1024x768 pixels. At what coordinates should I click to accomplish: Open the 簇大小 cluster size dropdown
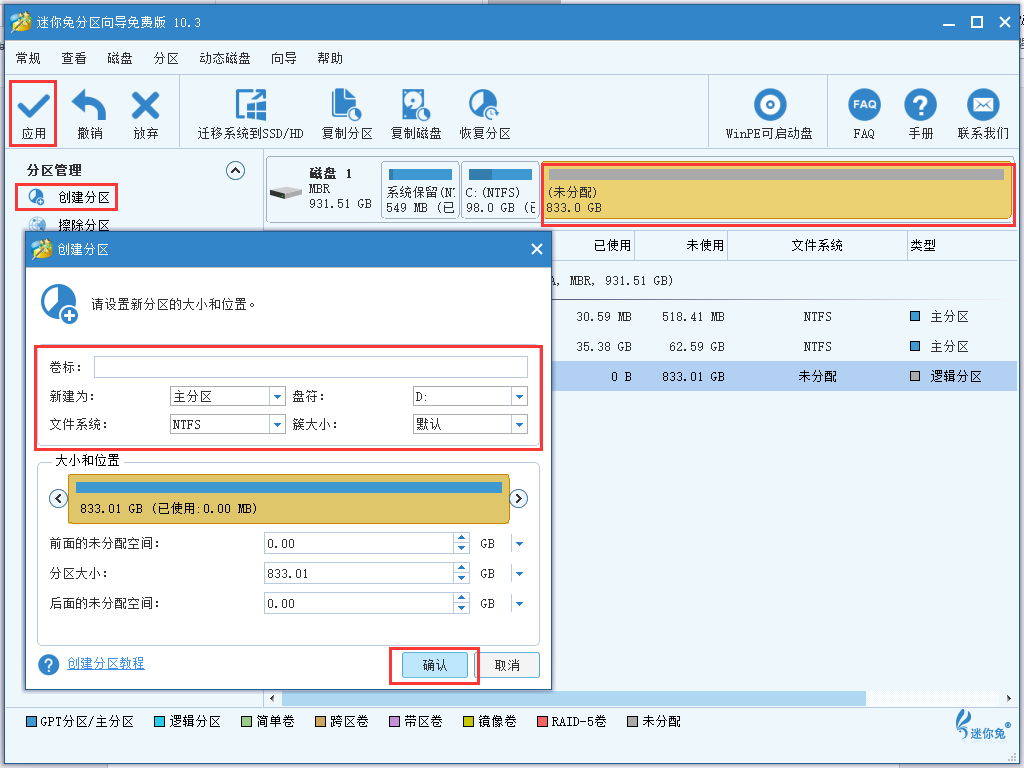(519, 424)
